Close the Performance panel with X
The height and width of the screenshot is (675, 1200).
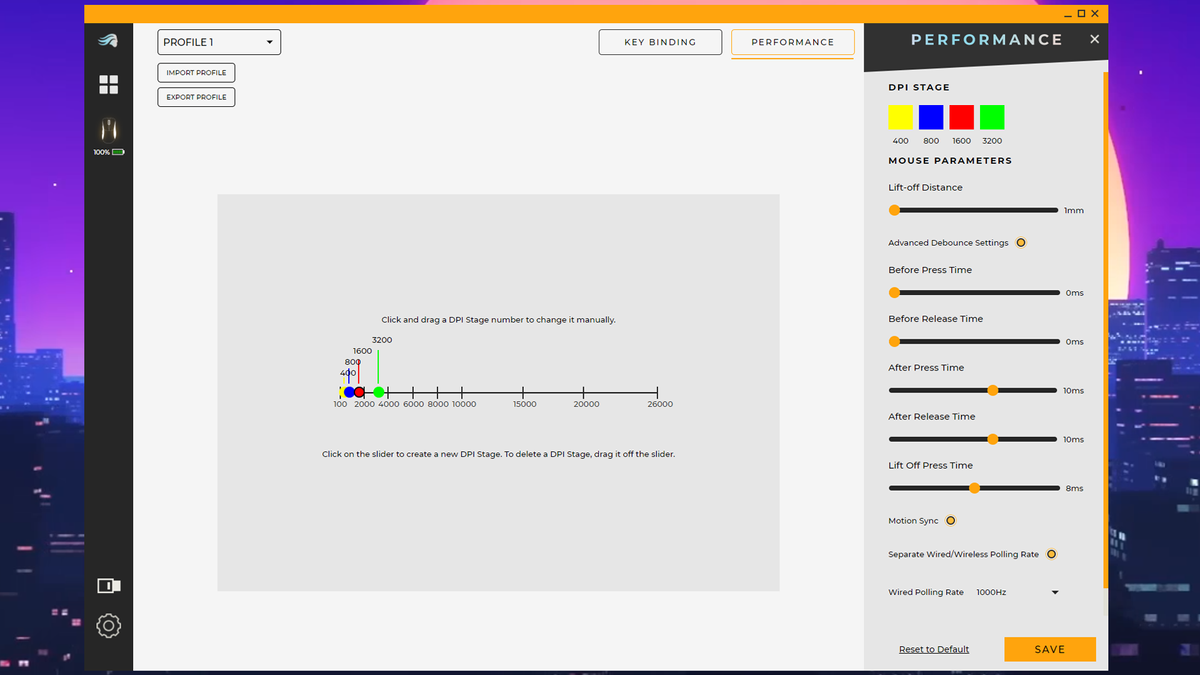pos(1094,39)
